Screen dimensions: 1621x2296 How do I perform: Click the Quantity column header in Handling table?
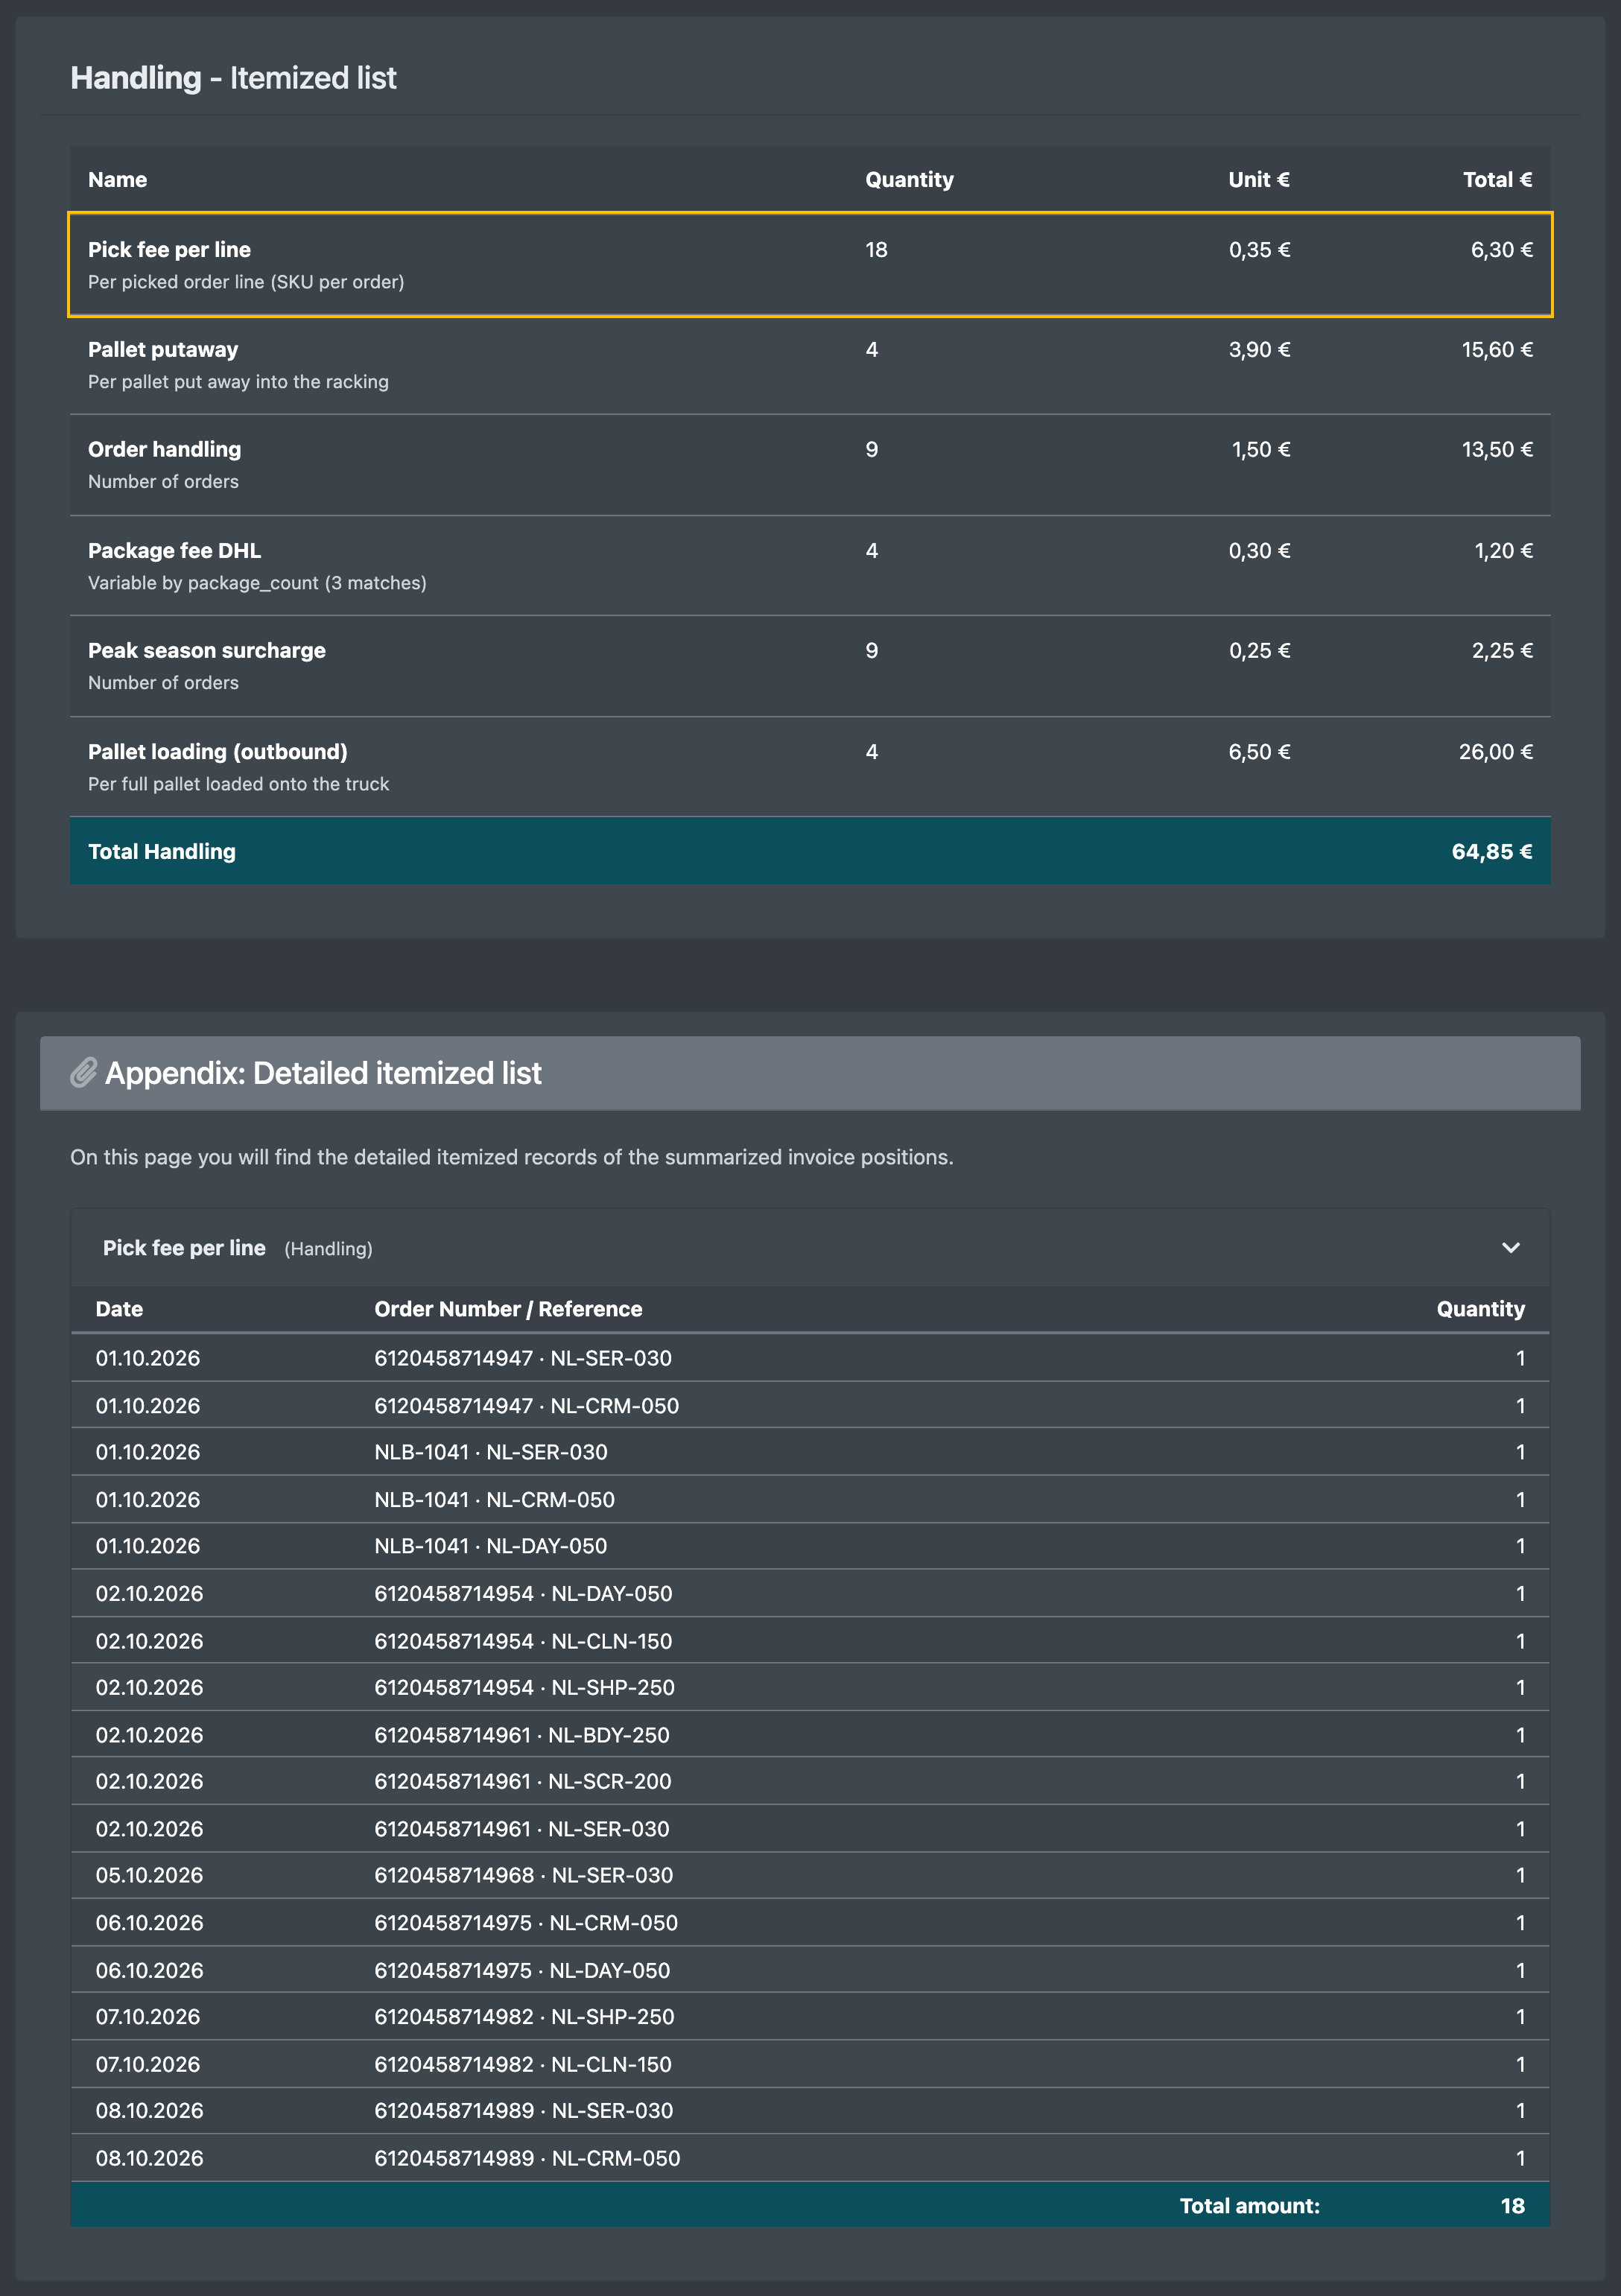point(909,180)
